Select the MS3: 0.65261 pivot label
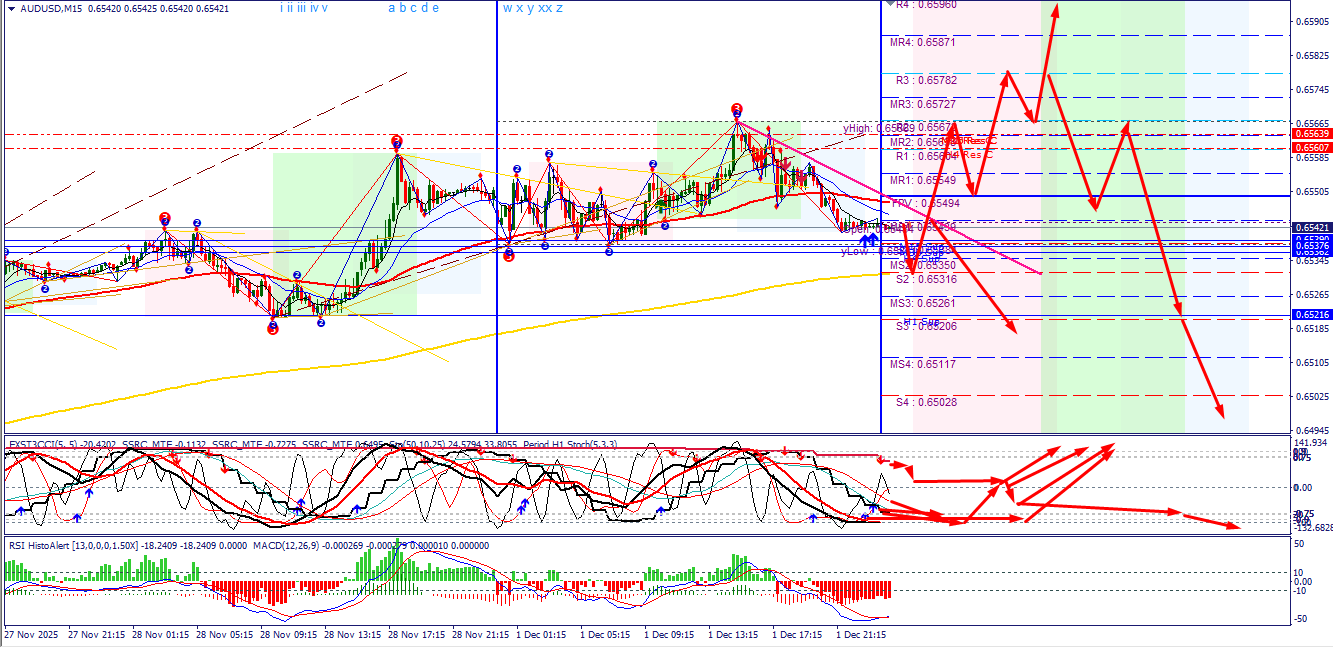The image size is (1333, 647). click(x=922, y=303)
